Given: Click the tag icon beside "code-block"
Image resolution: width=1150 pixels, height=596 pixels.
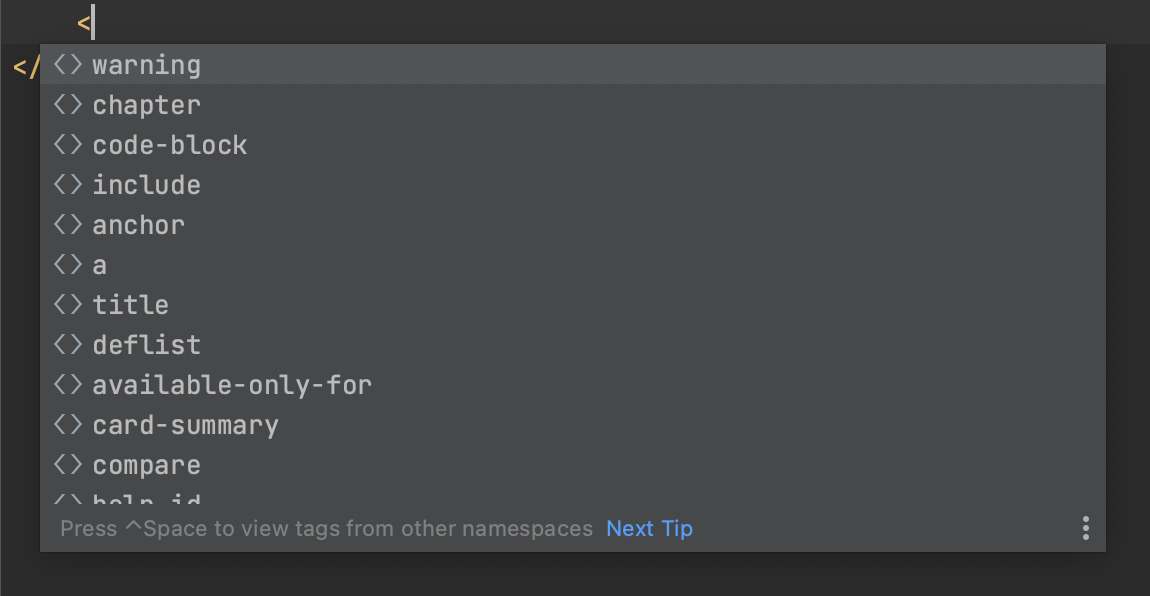Looking at the screenshot, I should [66, 144].
